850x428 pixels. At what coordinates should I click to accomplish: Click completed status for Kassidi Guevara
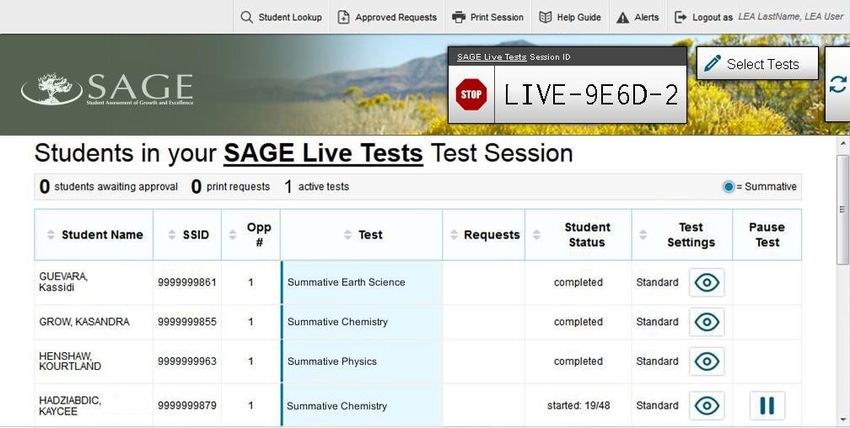pyautogui.click(x=578, y=282)
